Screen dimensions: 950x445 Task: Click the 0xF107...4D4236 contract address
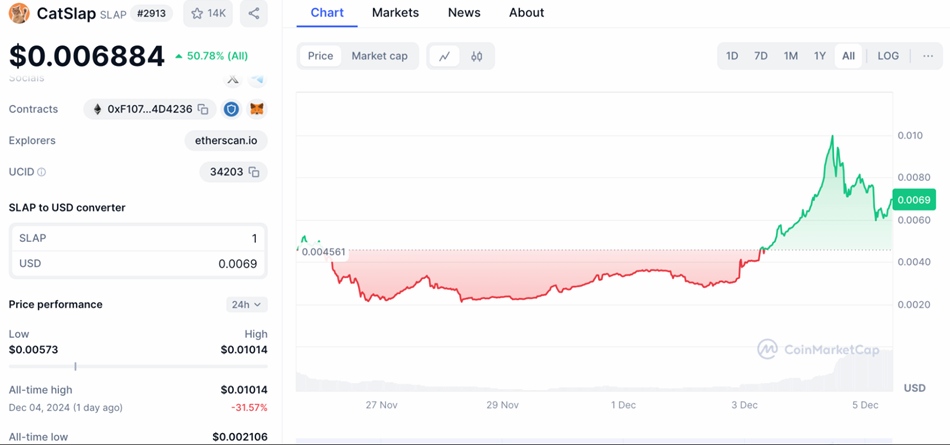[150, 109]
